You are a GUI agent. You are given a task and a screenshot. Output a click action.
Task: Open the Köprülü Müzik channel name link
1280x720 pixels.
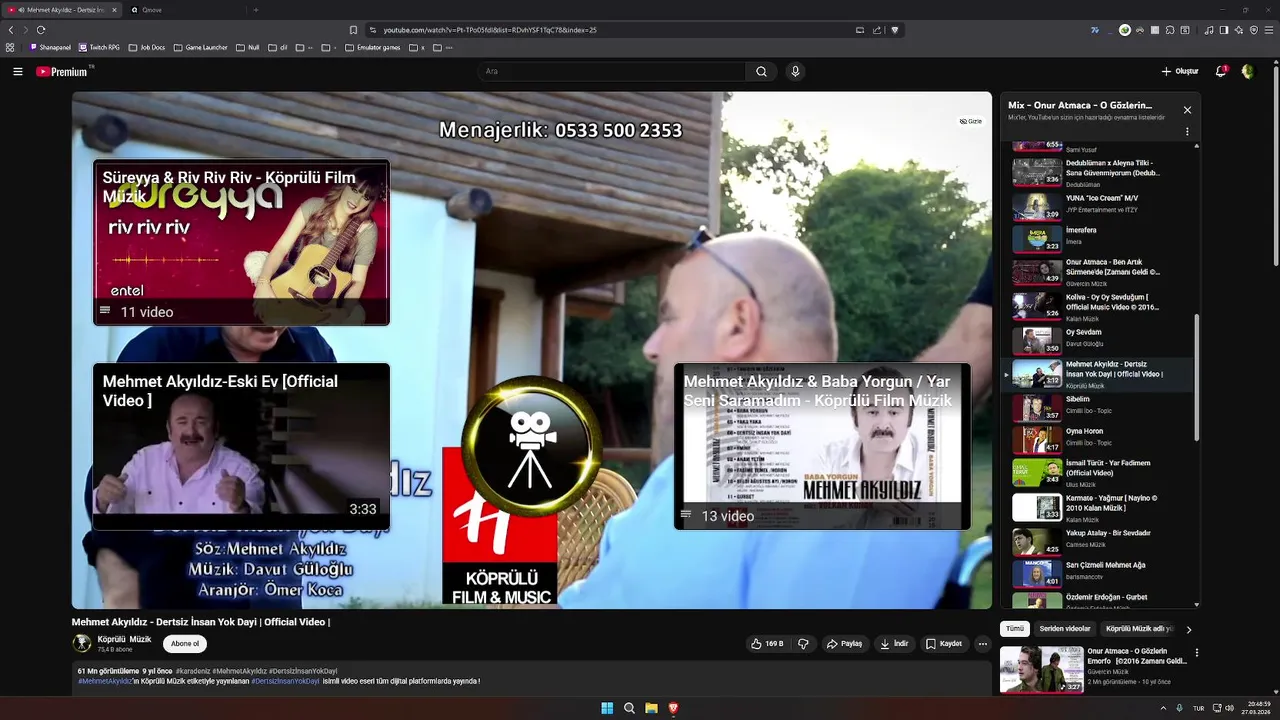coord(124,639)
